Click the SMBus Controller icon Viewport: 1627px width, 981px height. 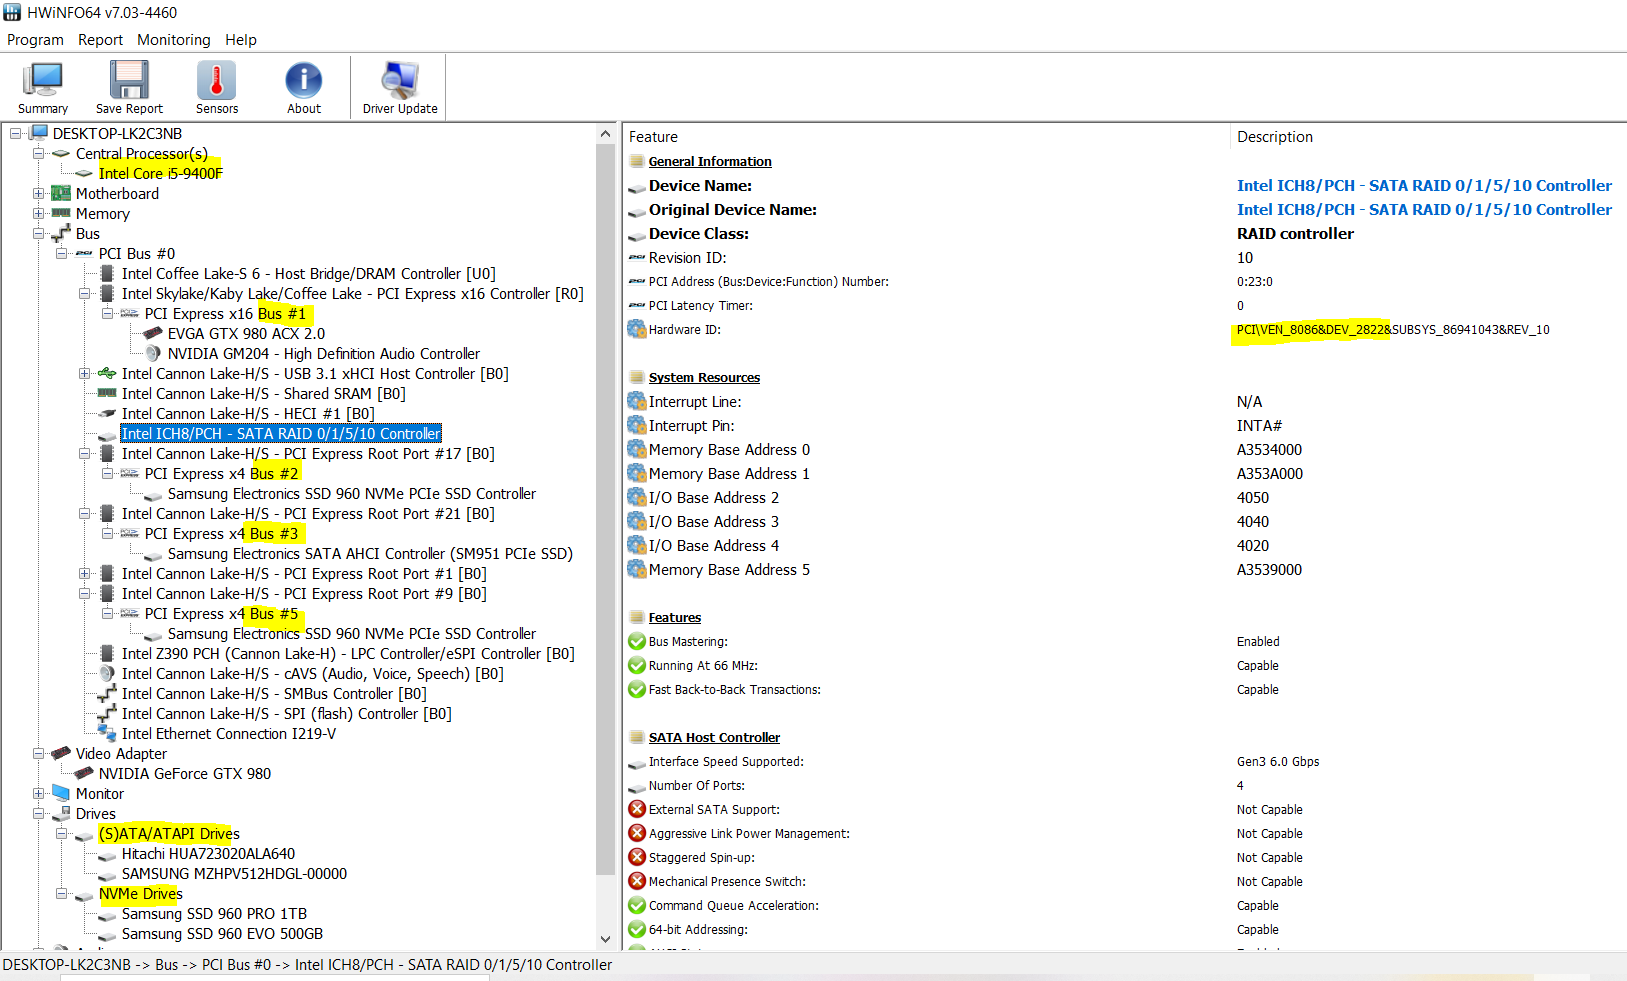tap(107, 693)
